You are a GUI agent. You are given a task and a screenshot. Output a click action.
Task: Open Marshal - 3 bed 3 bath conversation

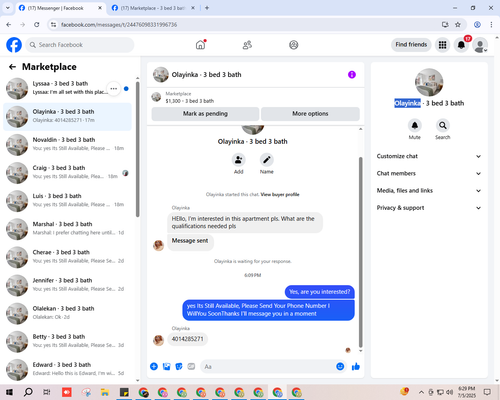(x=67, y=229)
